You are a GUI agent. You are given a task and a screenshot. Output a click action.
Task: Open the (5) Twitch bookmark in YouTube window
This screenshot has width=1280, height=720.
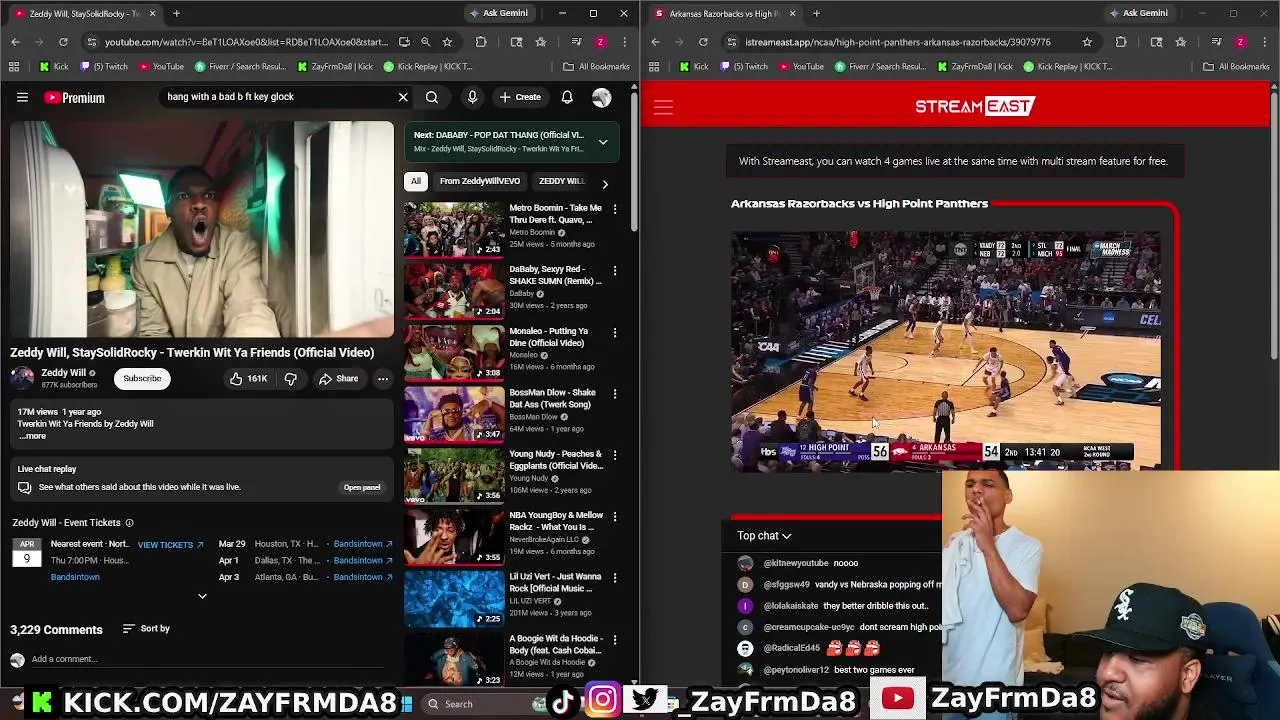(102, 67)
